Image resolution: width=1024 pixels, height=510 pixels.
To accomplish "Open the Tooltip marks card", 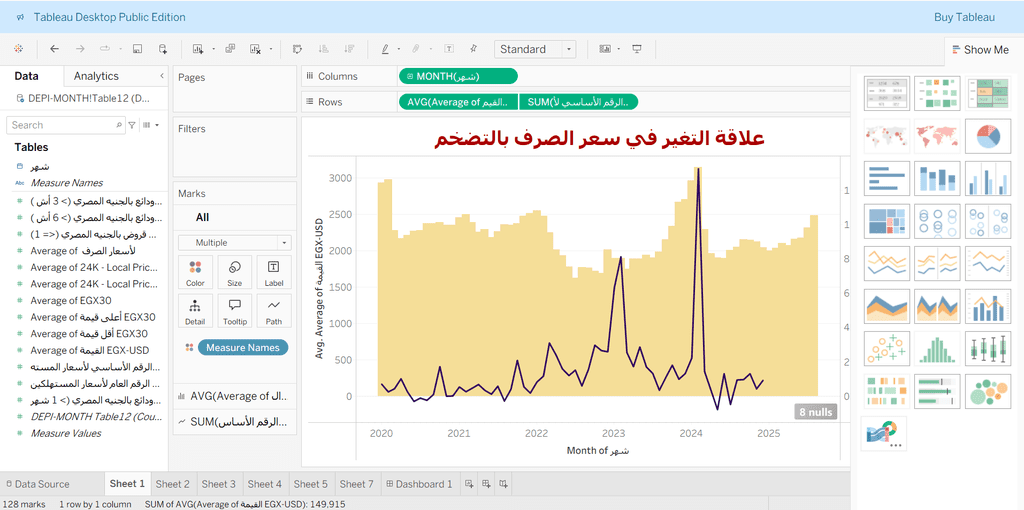I will point(234,311).
